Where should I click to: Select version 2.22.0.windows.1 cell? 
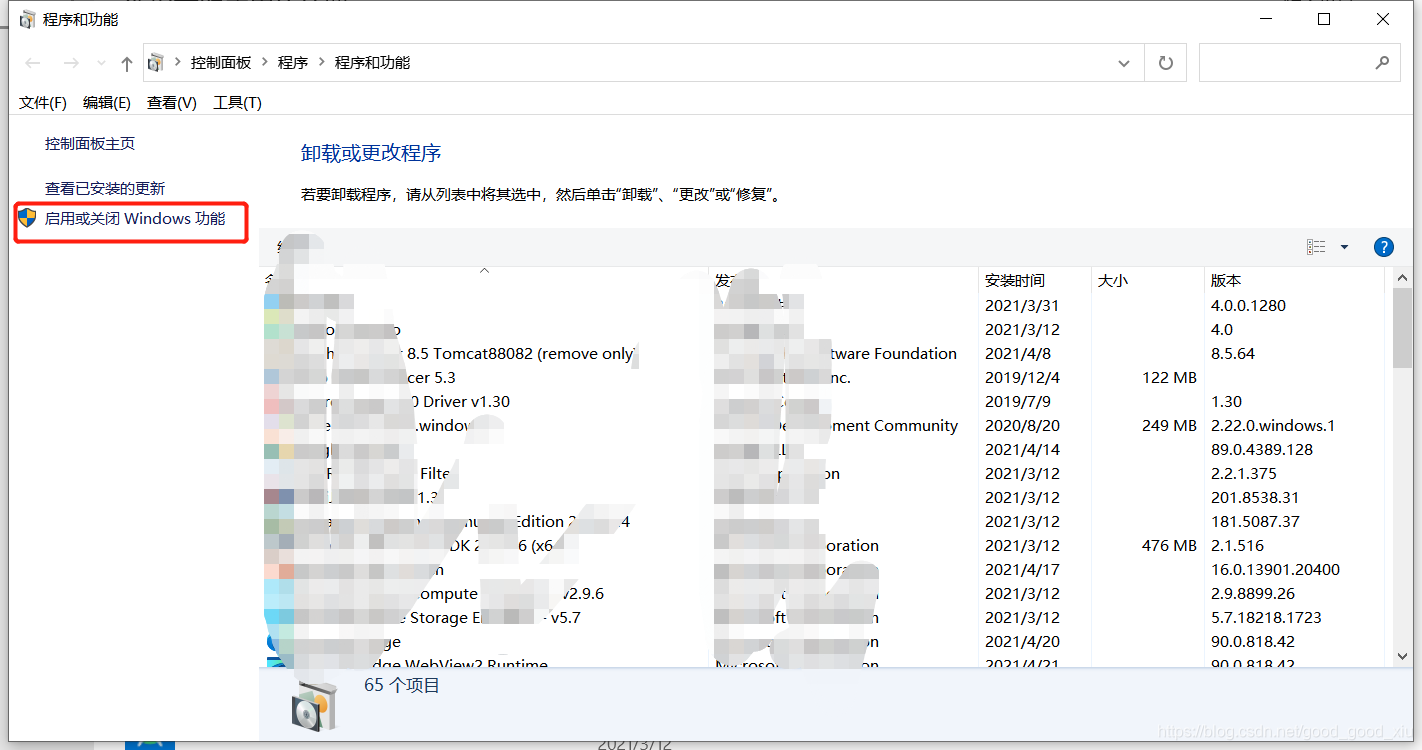point(1273,425)
